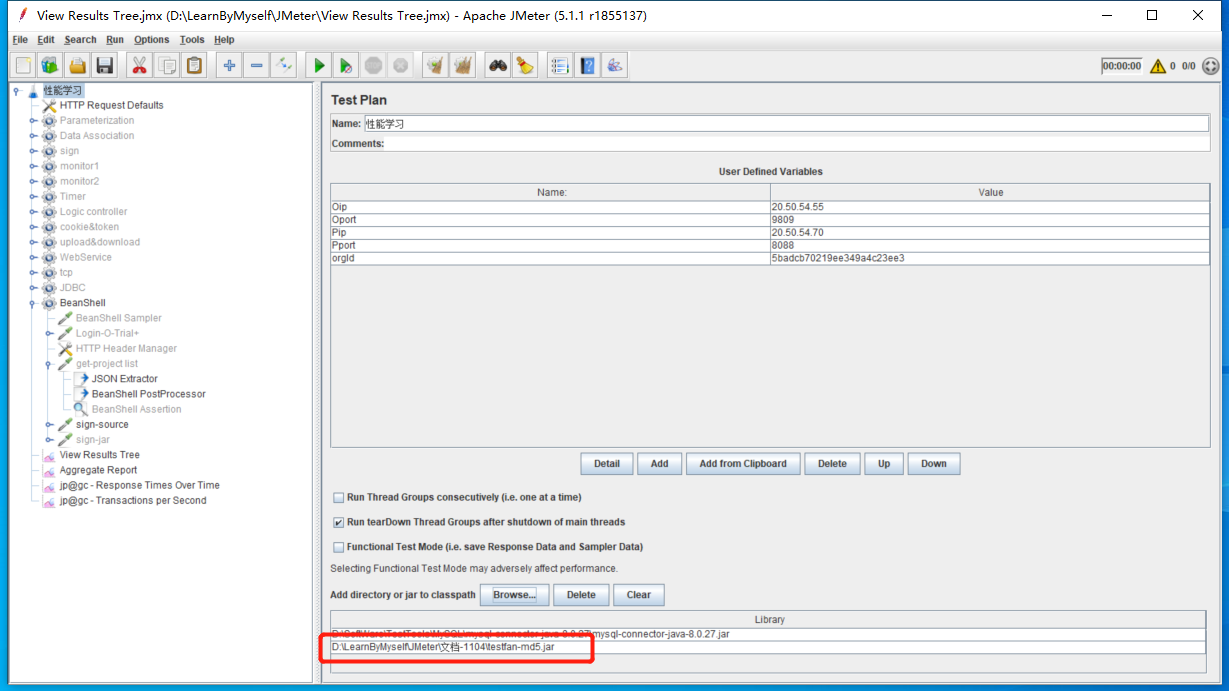
Task: Click the Search binoculars icon
Action: click(497, 66)
